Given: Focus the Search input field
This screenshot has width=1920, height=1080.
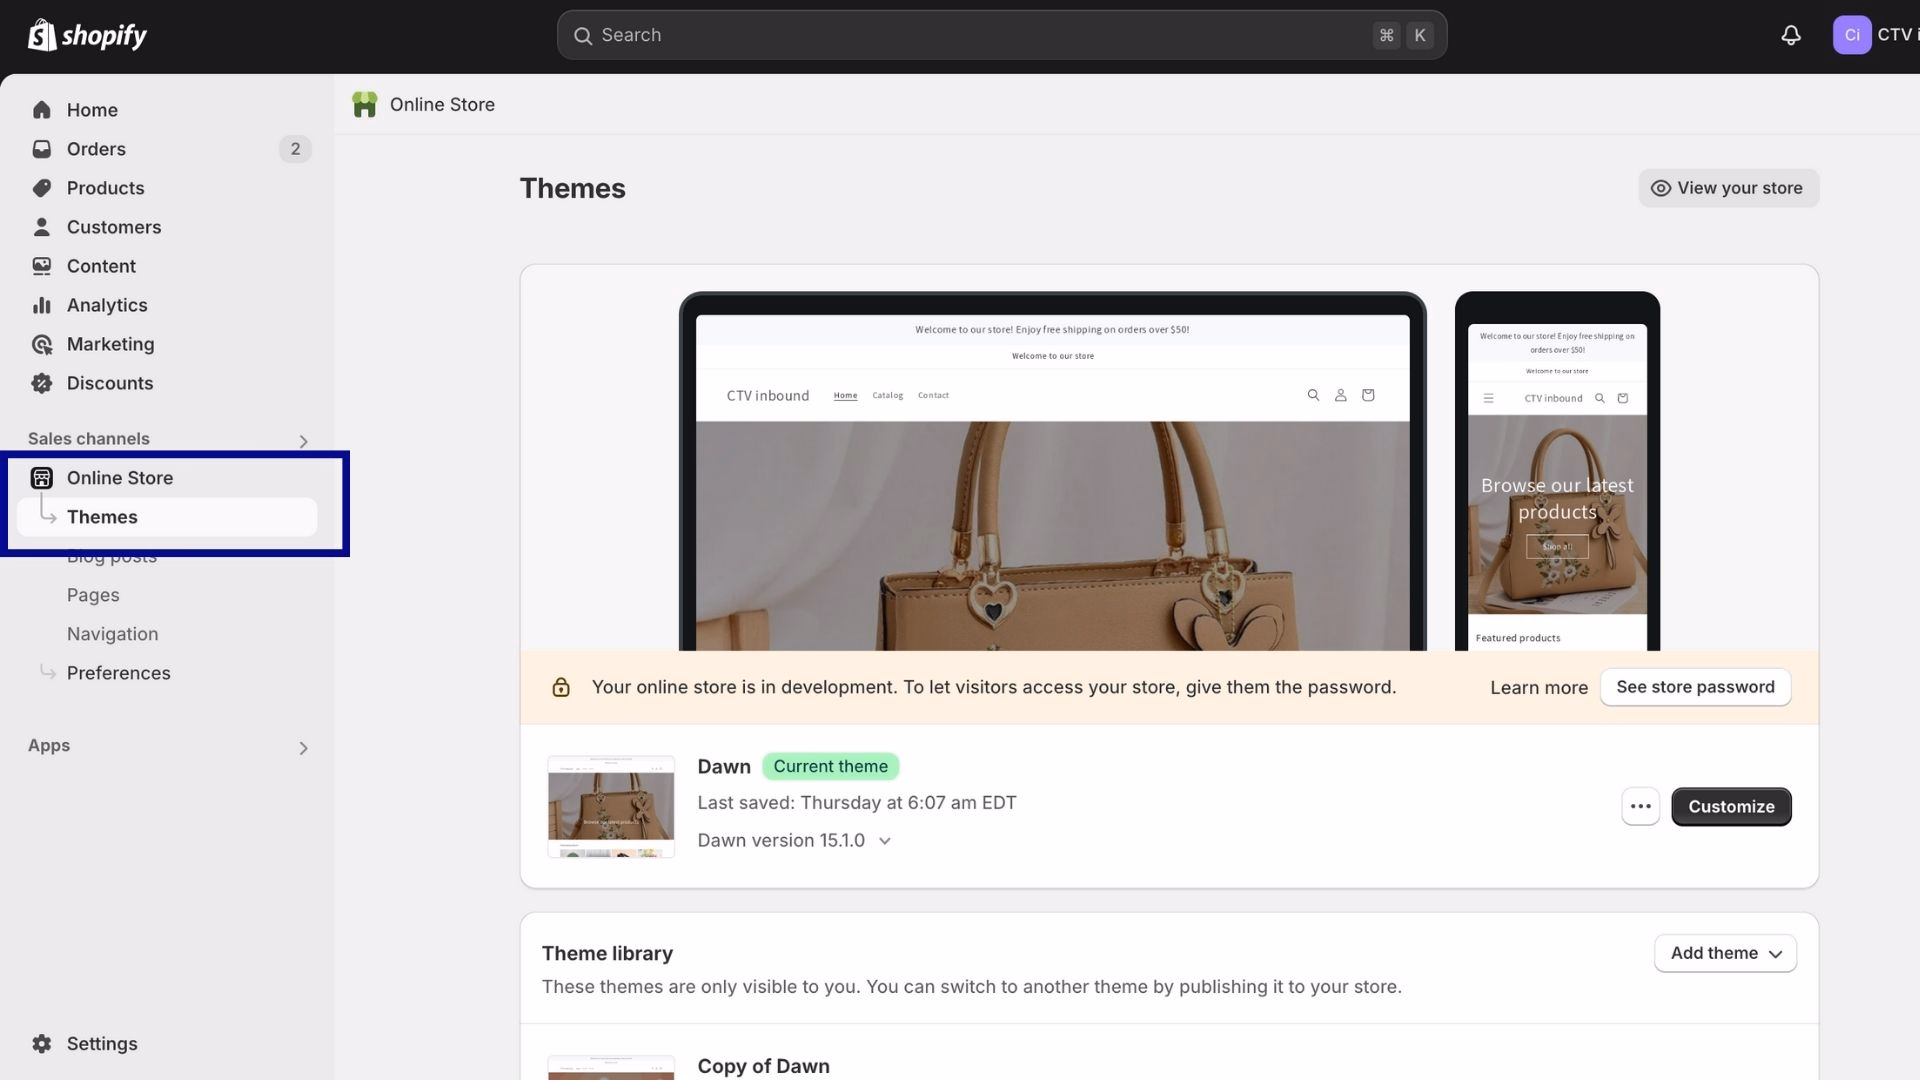Looking at the screenshot, I should click(1002, 35).
